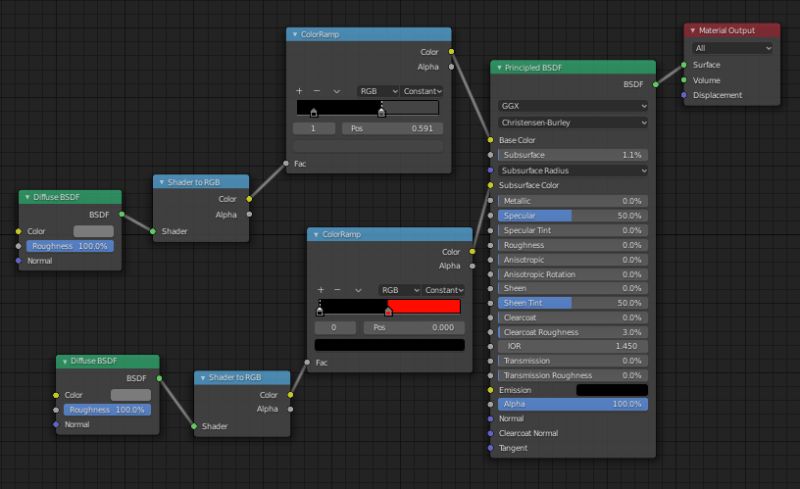Collapse the red ColorRamp node
The image size is (800, 489).
pyautogui.click(x=316, y=234)
